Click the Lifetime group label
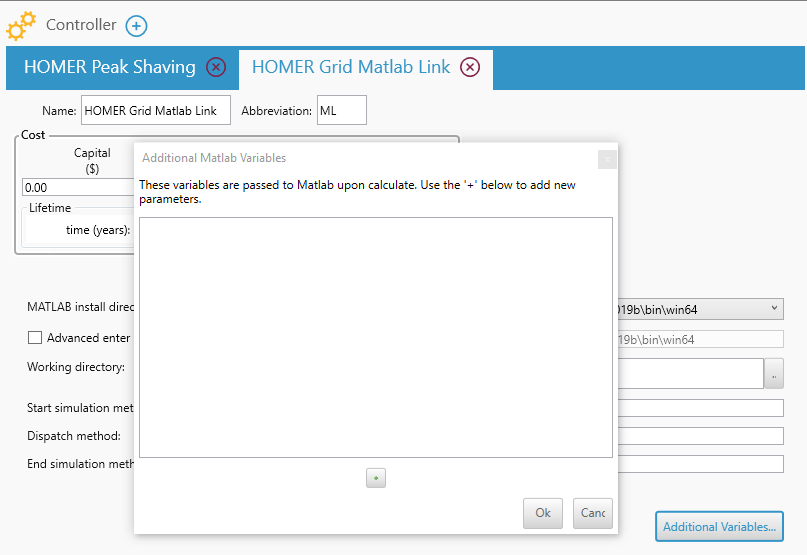Viewport: 807px width, 555px height. 50,208
